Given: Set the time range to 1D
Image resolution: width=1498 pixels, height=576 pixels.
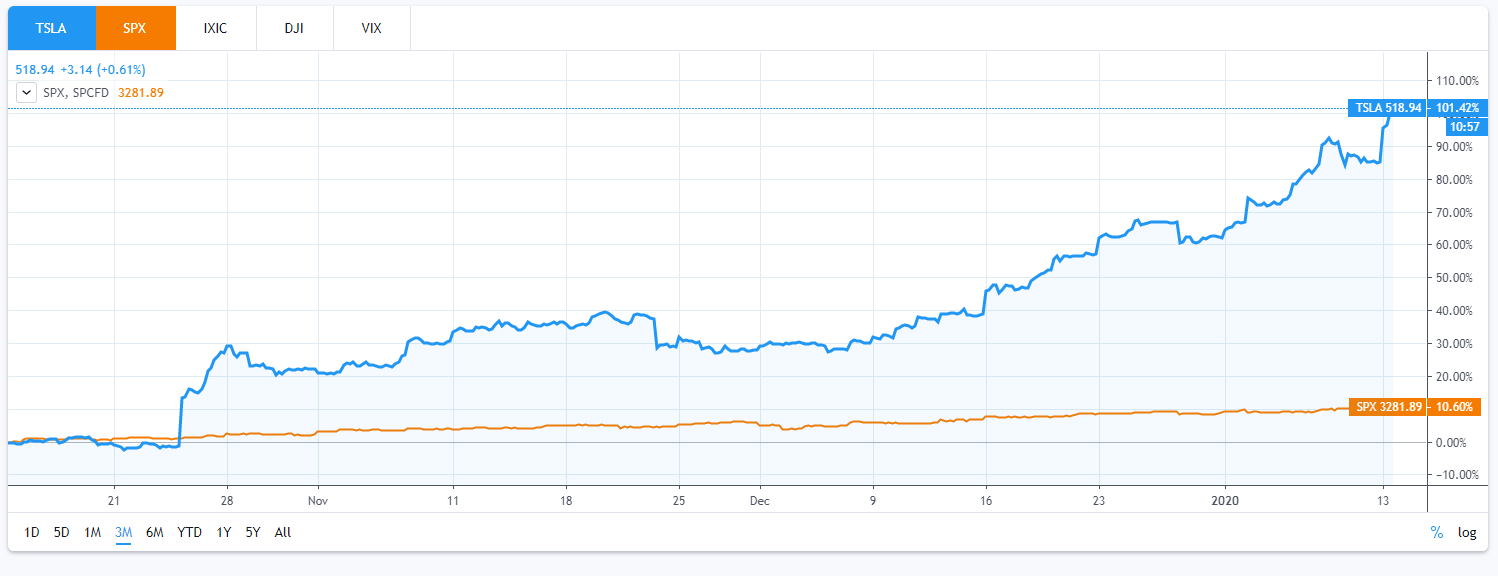Looking at the screenshot, I should 32,532.
